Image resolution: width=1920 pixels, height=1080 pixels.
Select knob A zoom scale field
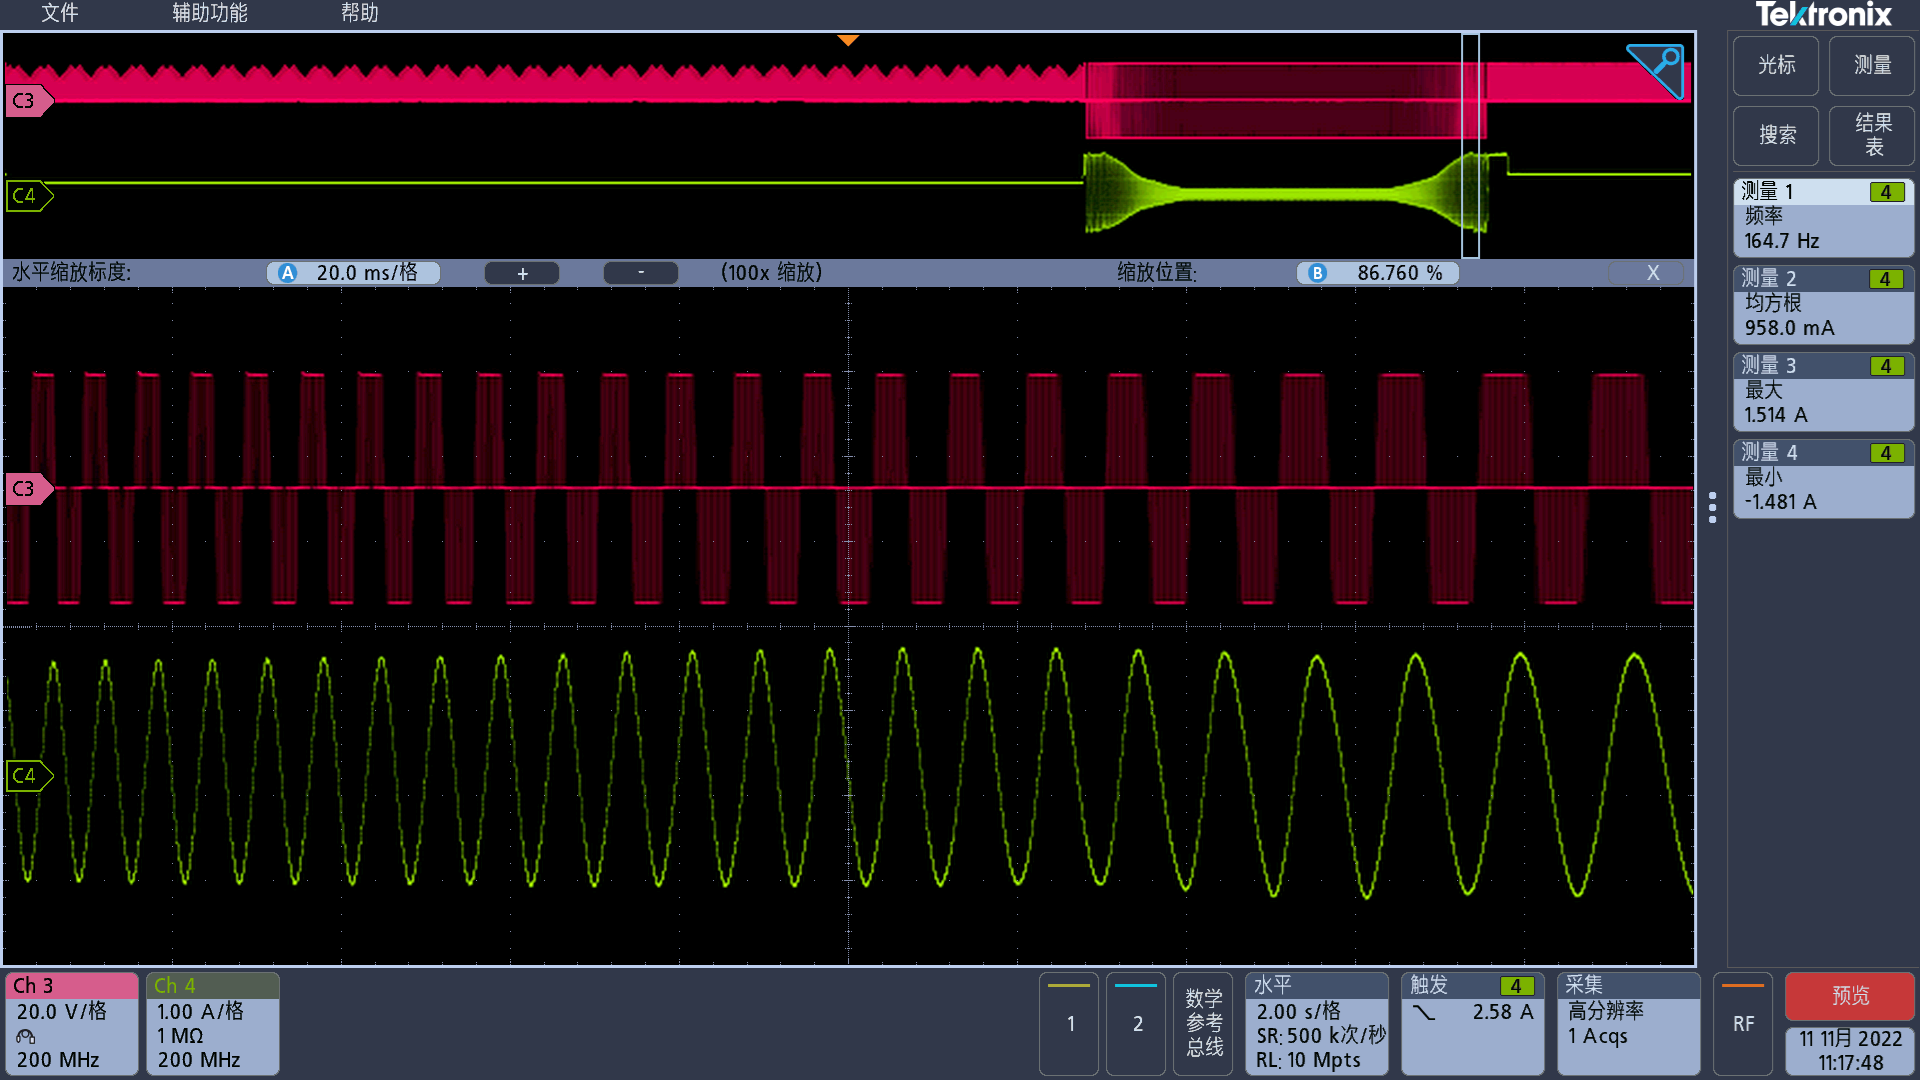pyautogui.click(x=354, y=273)
